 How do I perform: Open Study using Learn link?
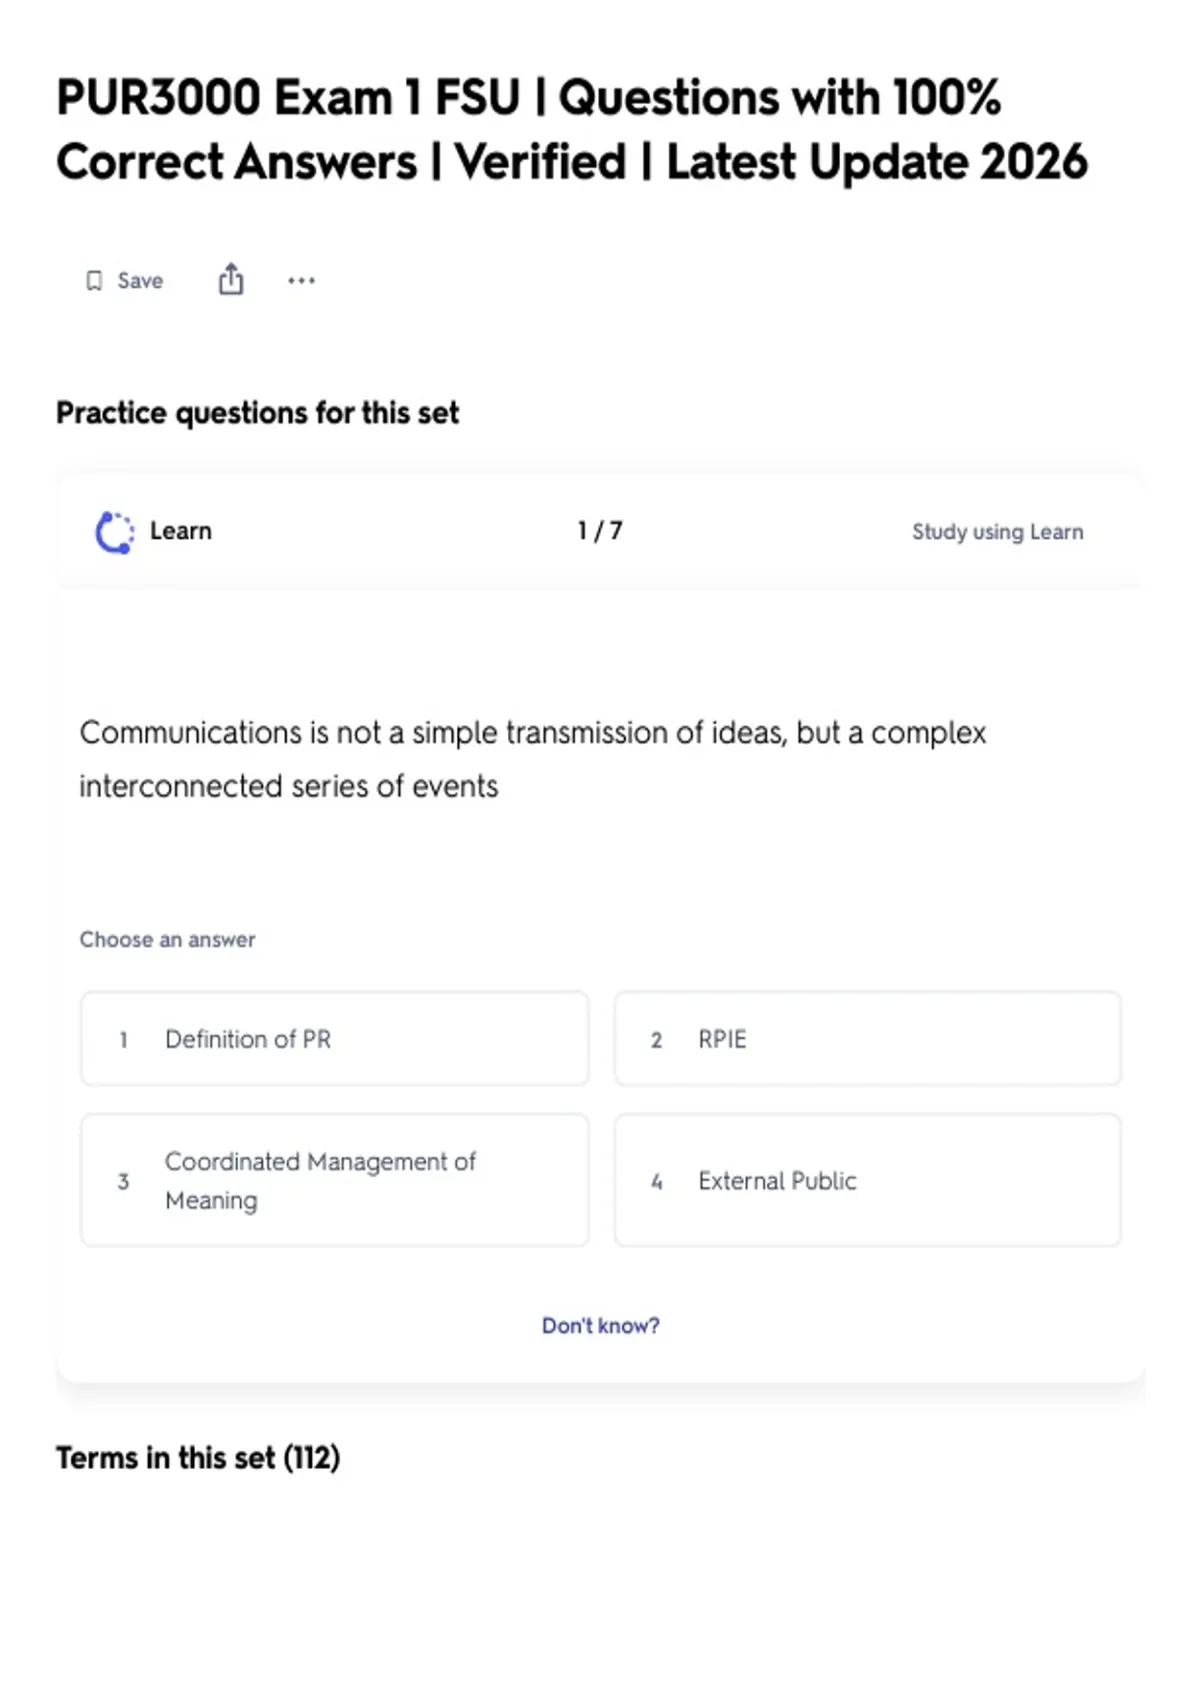[x=998, y=532]
